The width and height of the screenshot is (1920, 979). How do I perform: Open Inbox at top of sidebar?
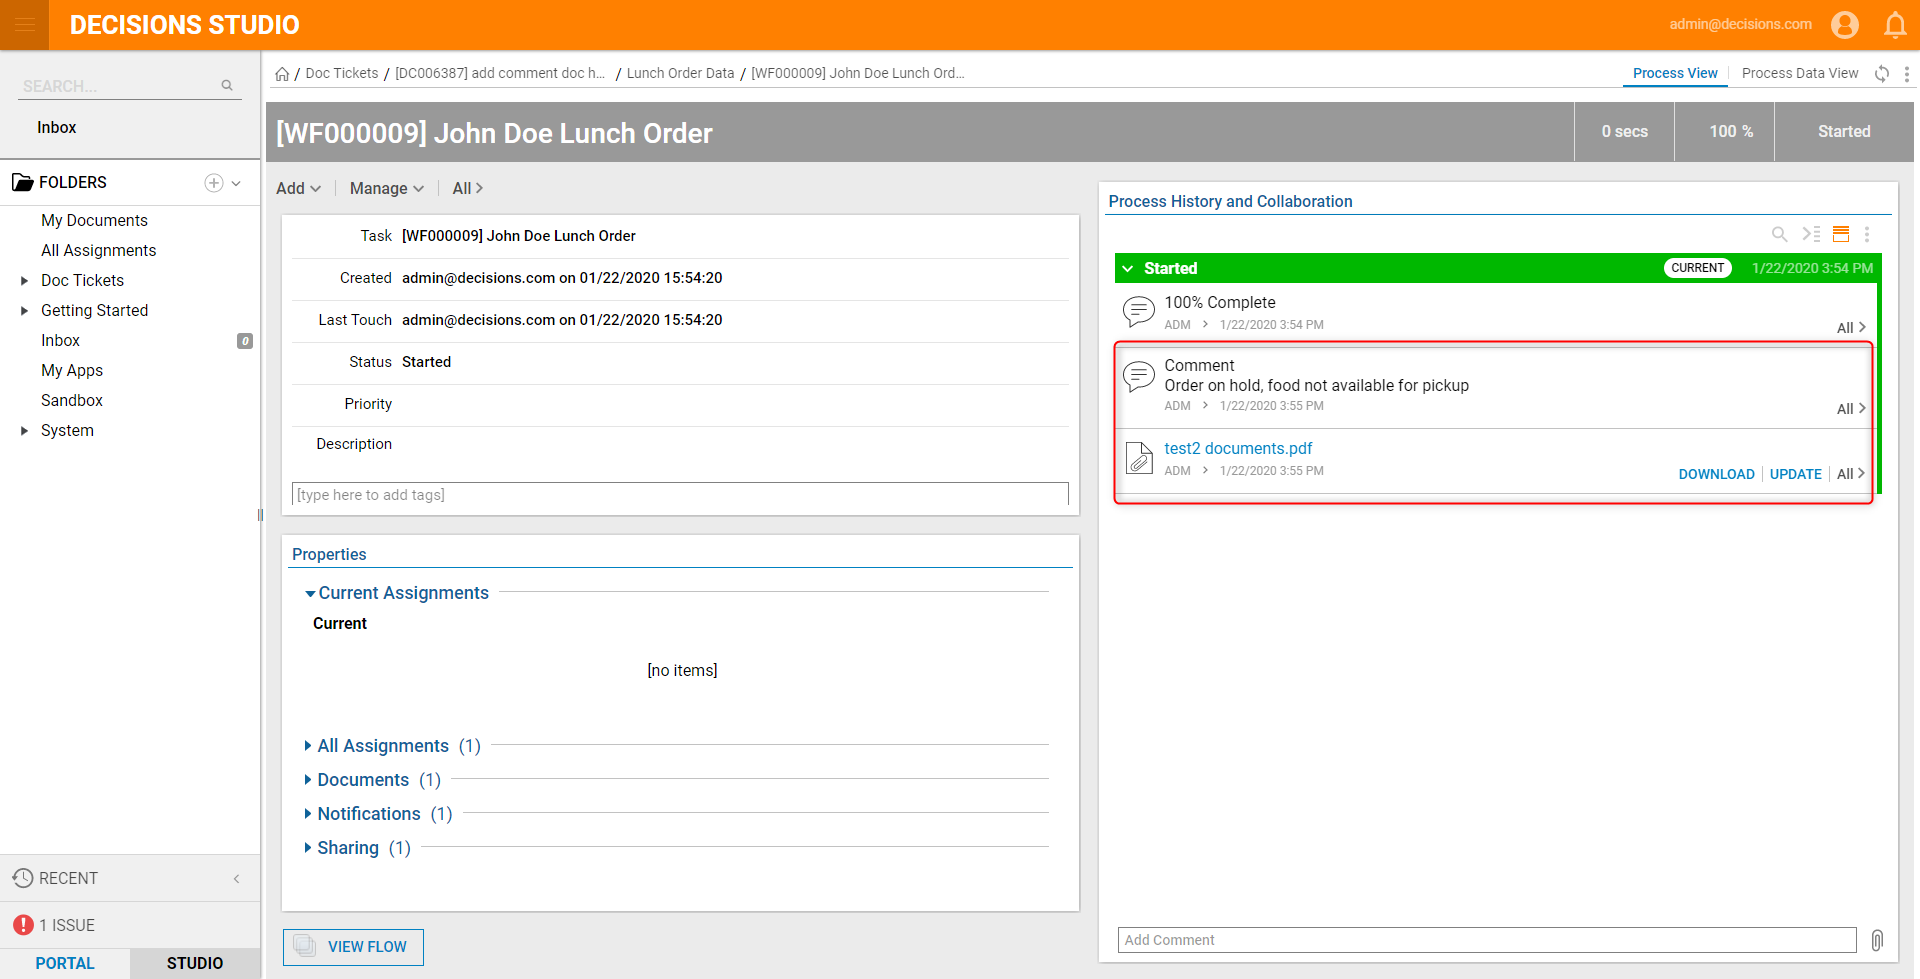pyautogui.click(x=56, y=128)
